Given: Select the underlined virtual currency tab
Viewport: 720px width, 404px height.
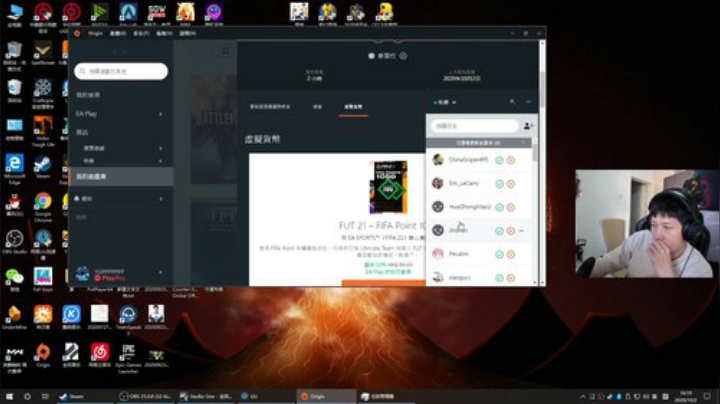Looking at the screenshot, I should tap(353, 107).
